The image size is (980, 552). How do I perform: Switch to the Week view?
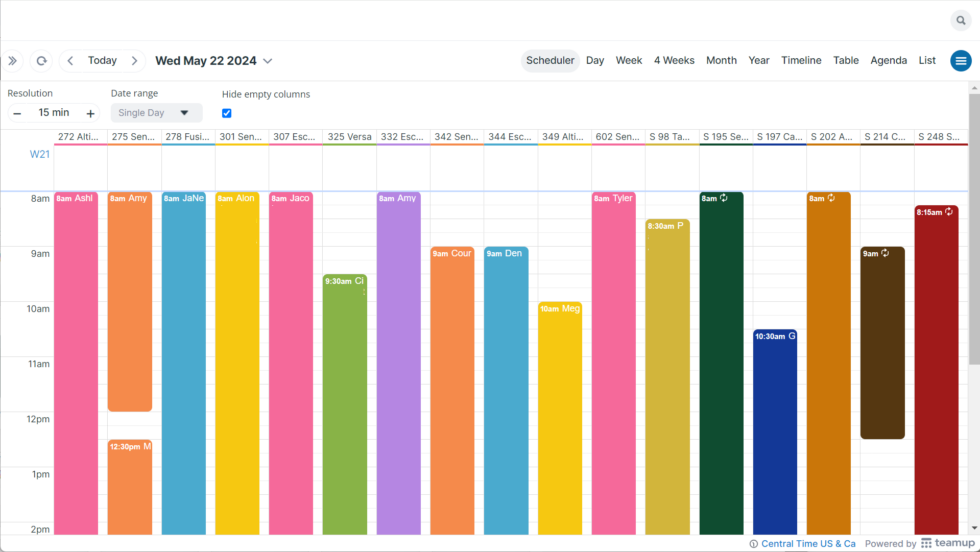click(x=628, y=61)
